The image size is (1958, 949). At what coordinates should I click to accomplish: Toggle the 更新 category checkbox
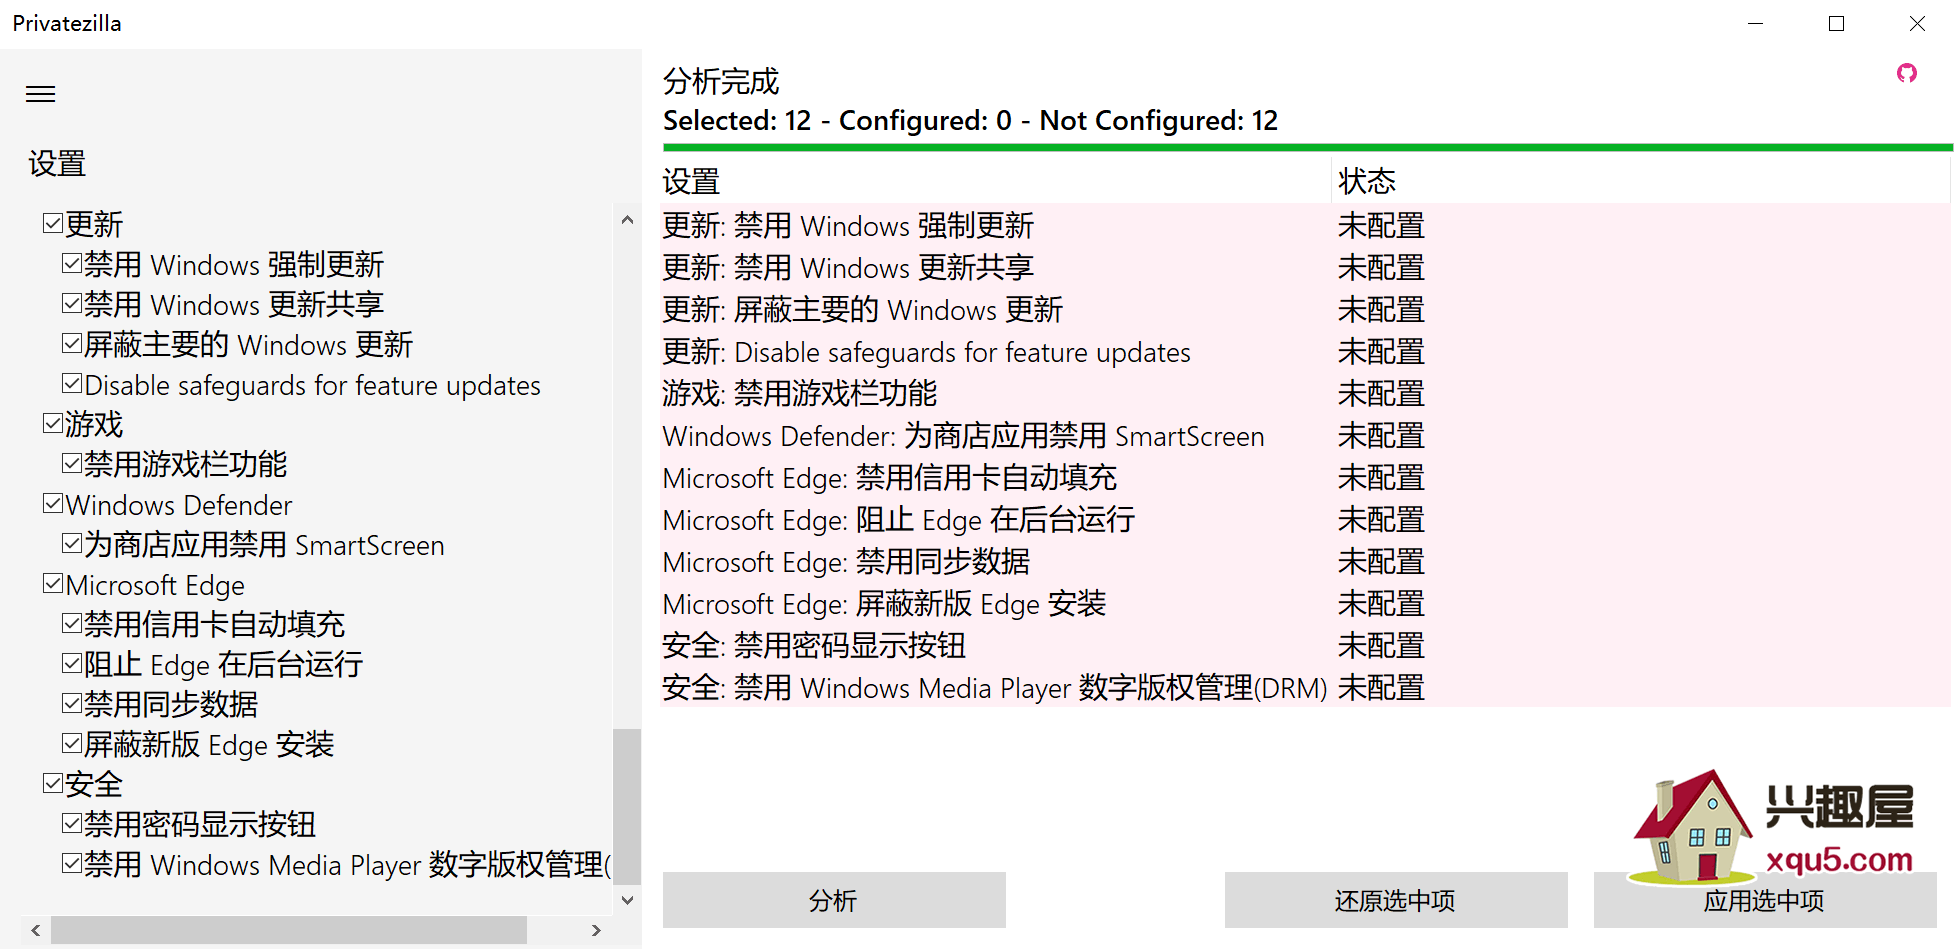pyautogui.click(x=53, y=223)
